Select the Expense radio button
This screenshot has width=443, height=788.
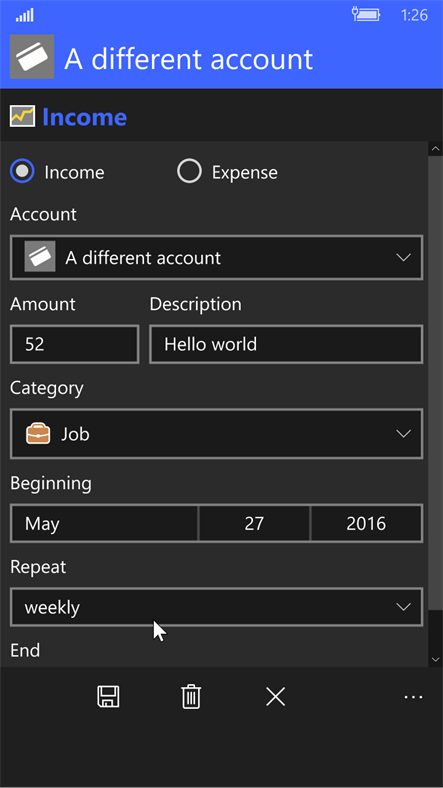[189, 172]
